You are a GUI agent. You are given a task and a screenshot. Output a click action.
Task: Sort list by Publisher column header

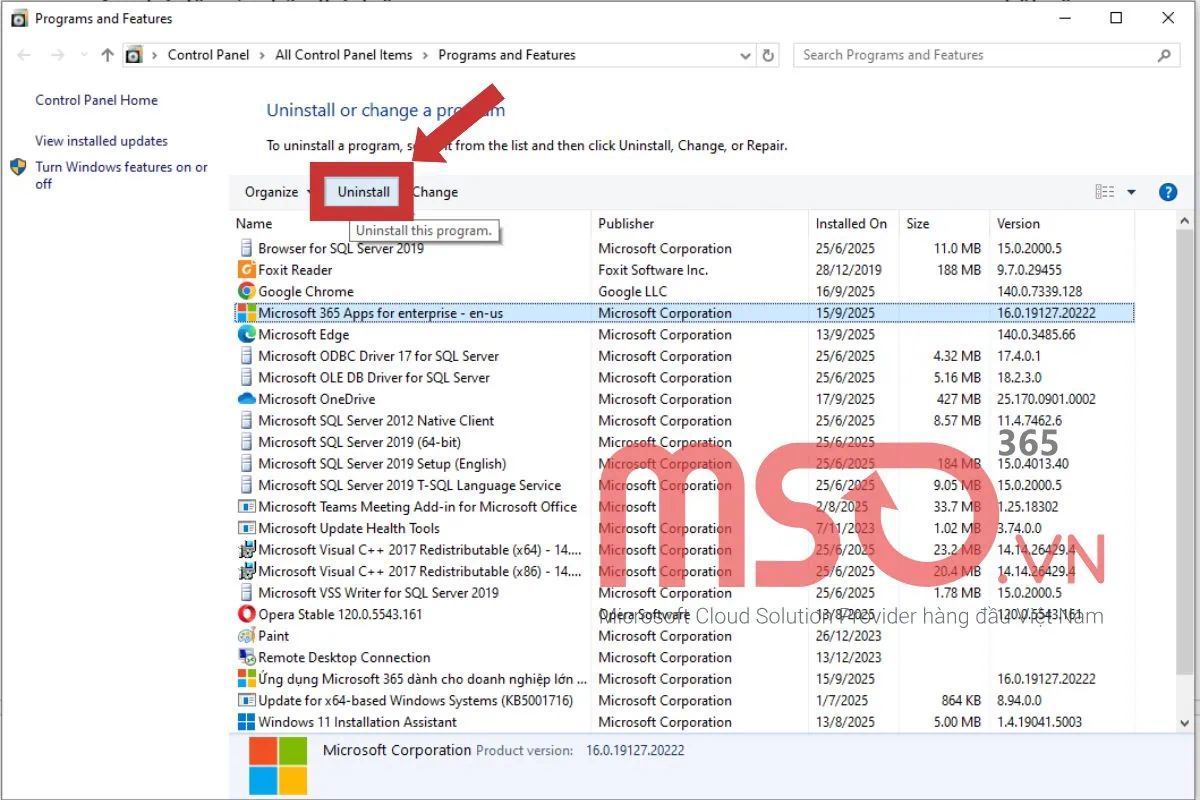[626, 224]
